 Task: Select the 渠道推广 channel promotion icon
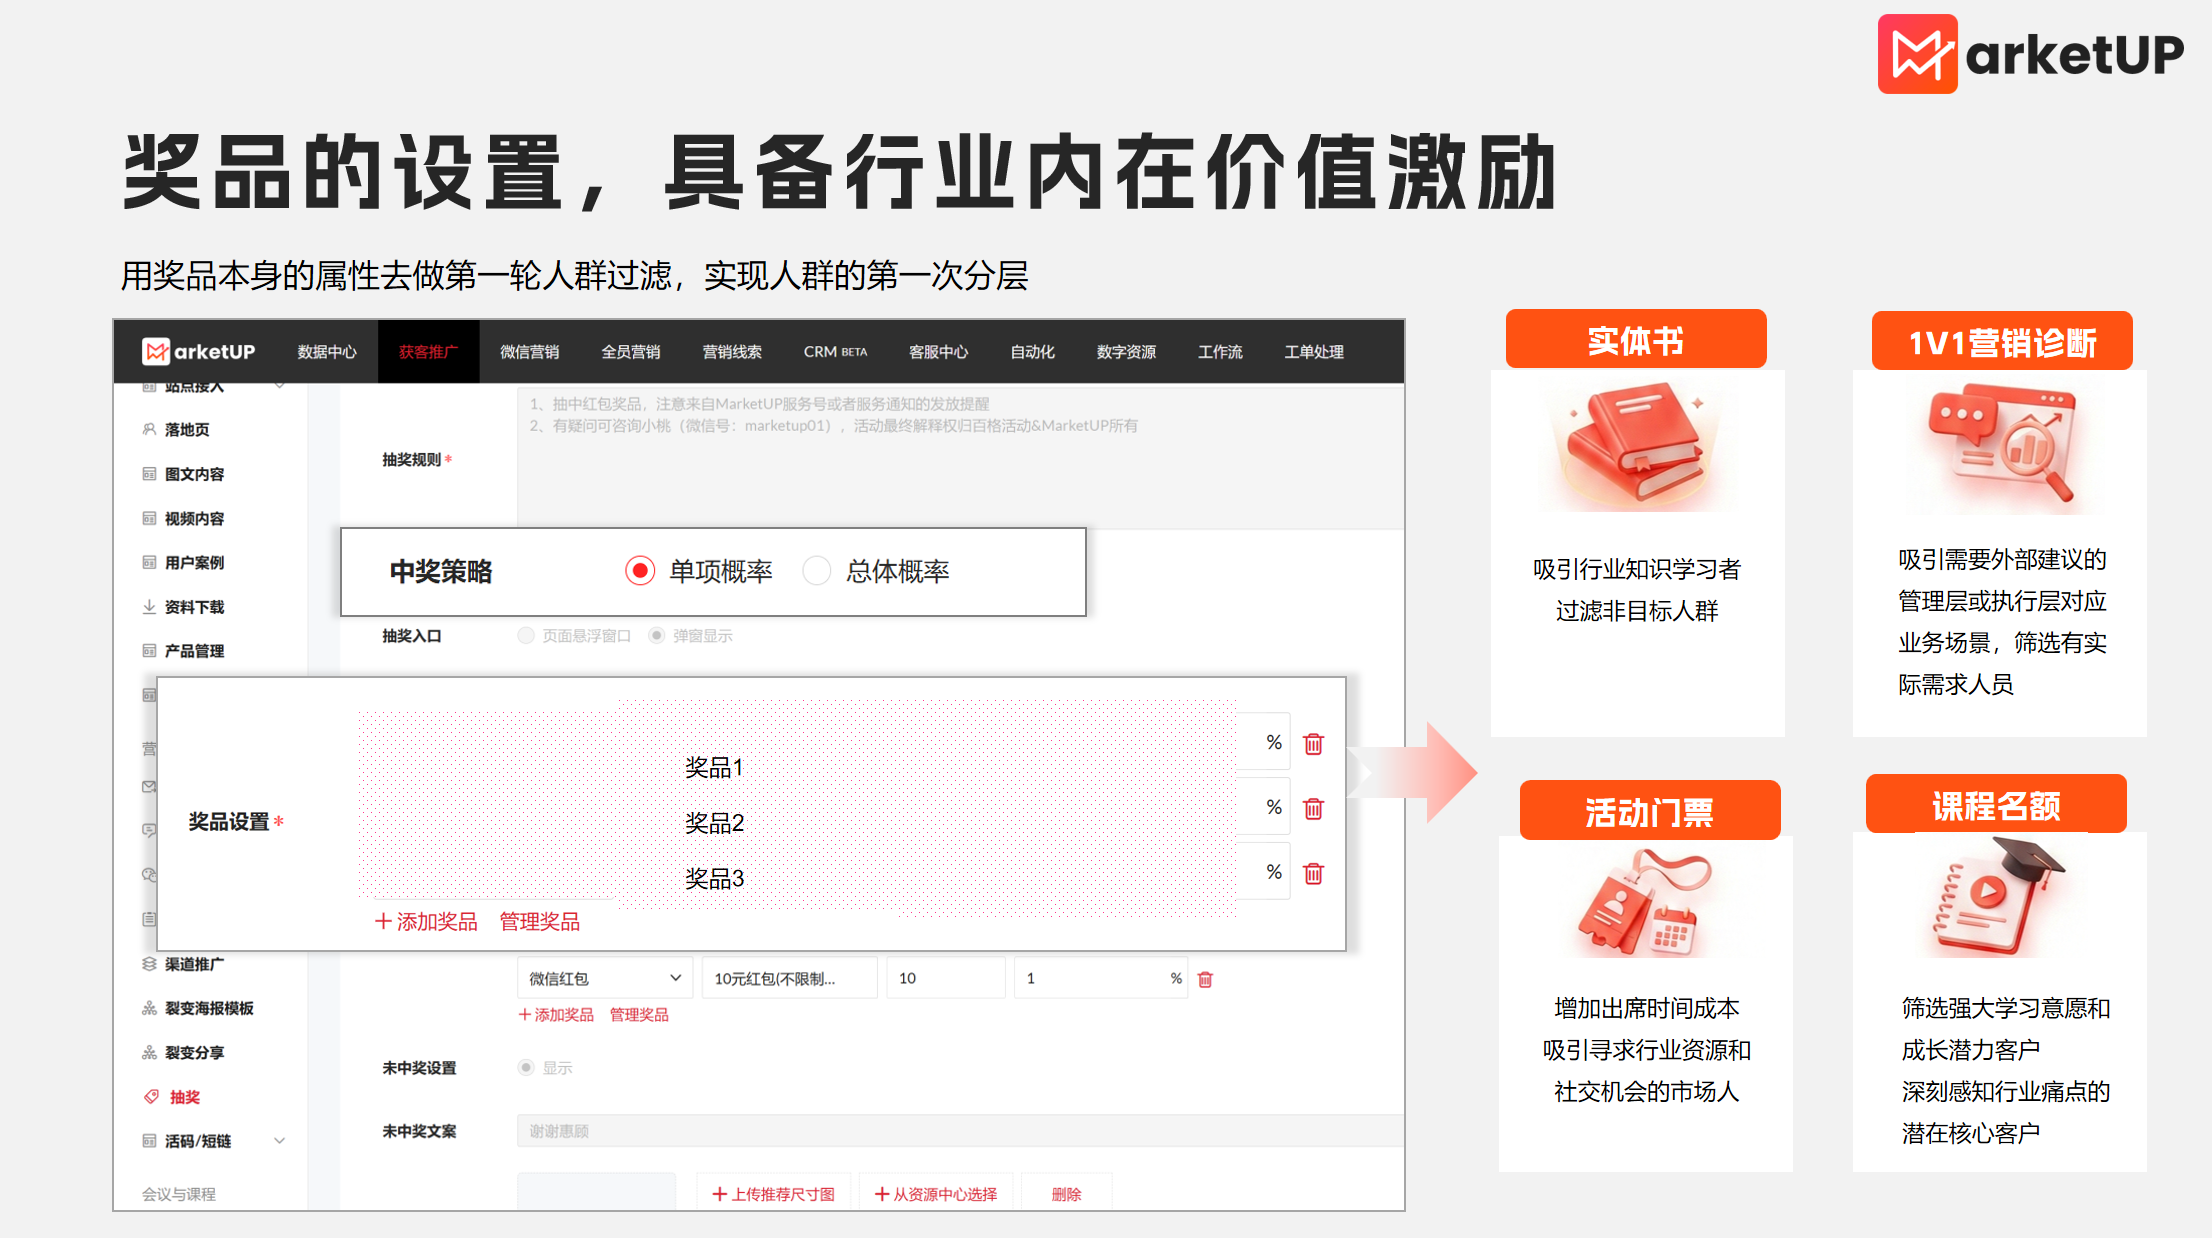(148, 964)
